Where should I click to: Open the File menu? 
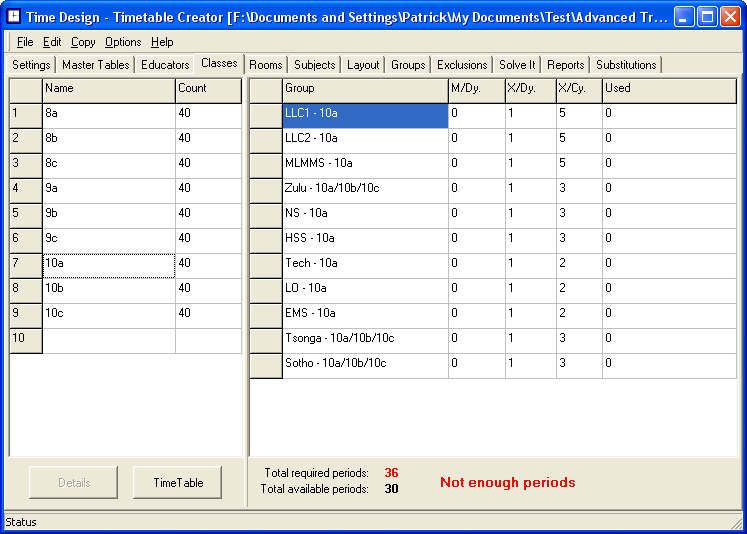(x=25, y=42)
